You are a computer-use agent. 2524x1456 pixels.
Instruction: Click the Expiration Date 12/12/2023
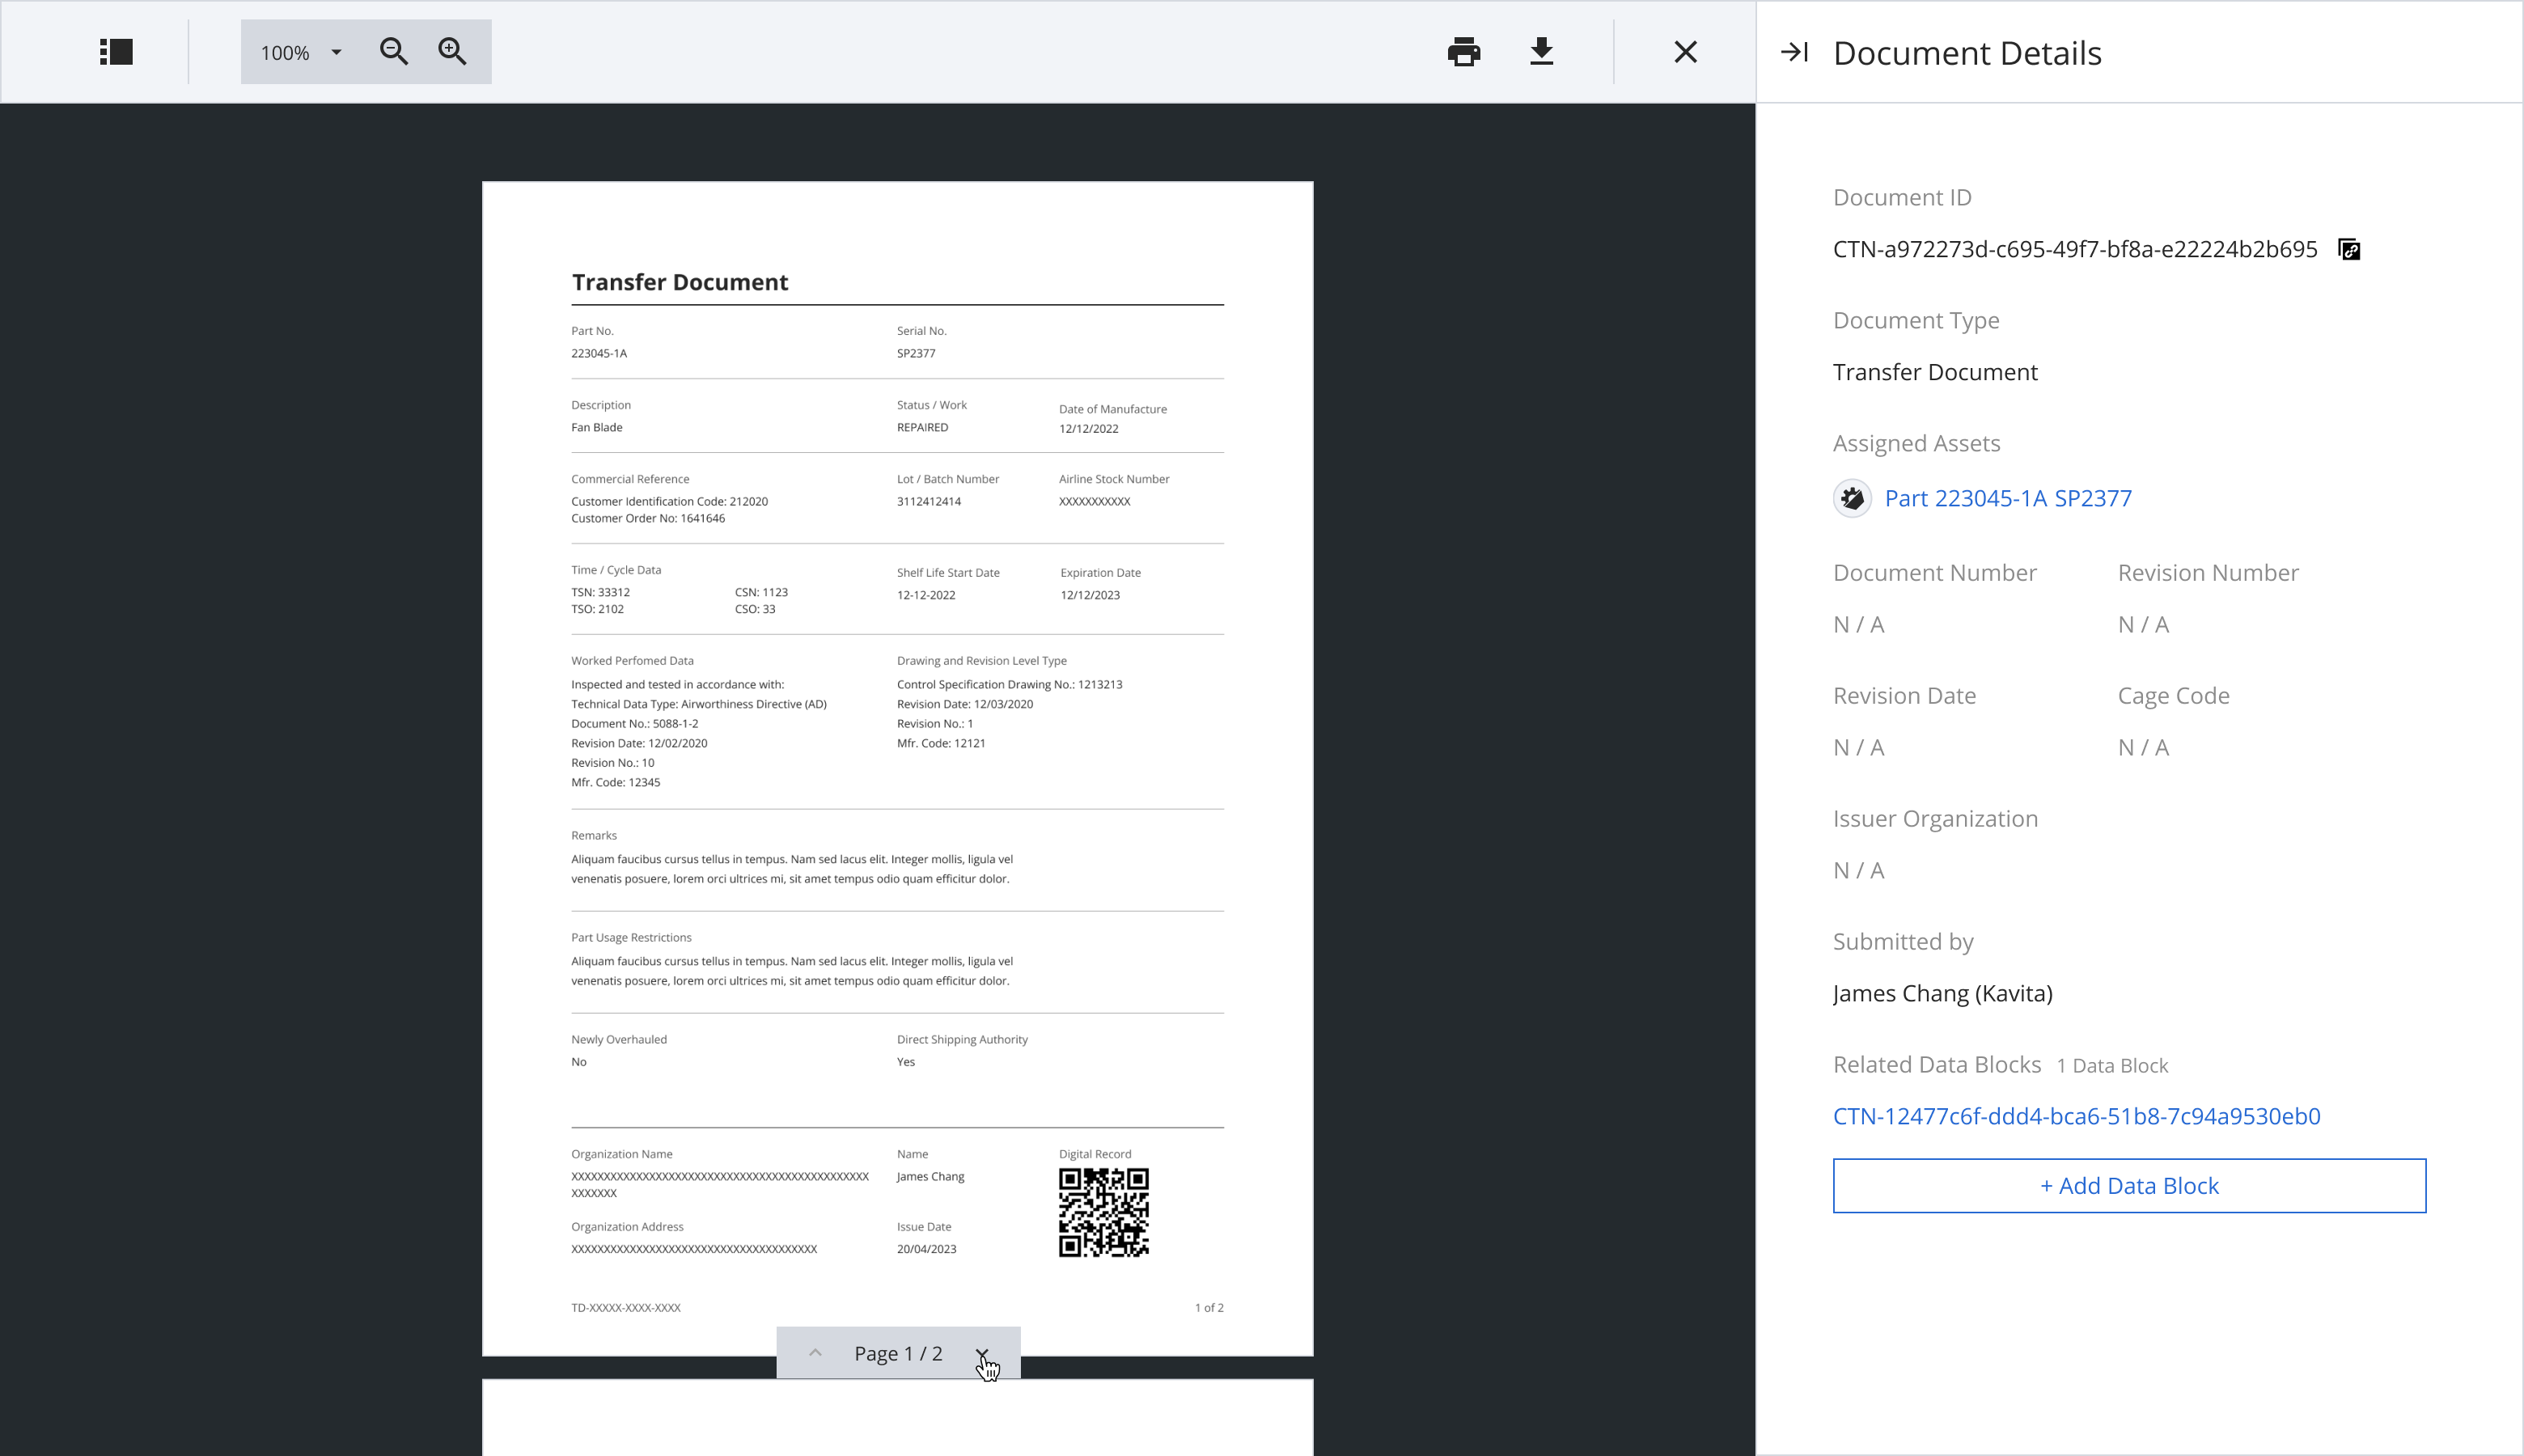pos(1090,595)
